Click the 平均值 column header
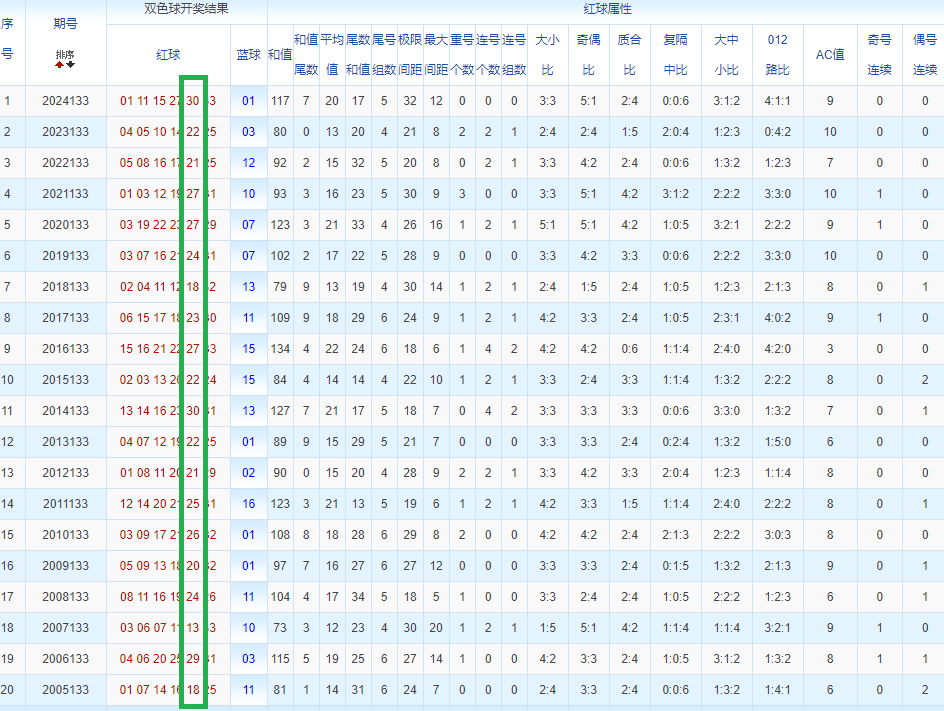 332,55
